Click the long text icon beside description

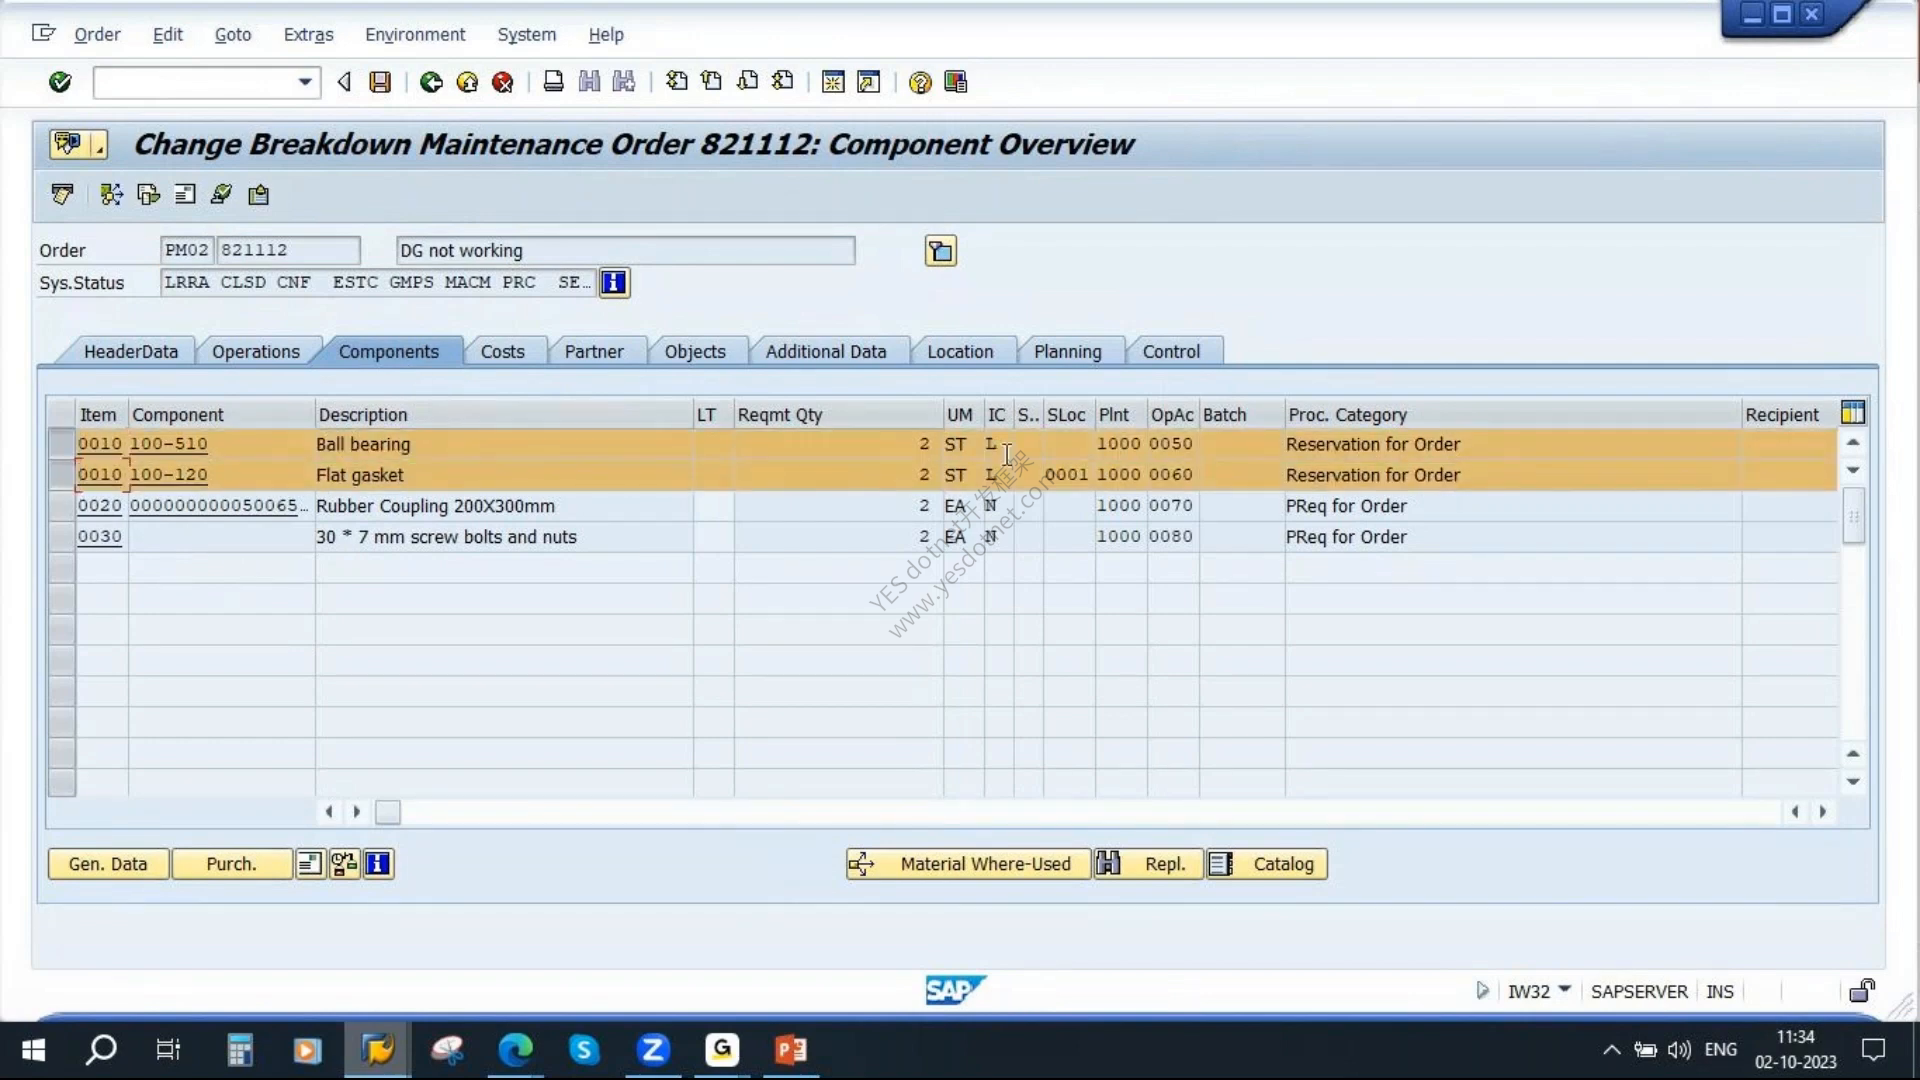click(941, 251)
